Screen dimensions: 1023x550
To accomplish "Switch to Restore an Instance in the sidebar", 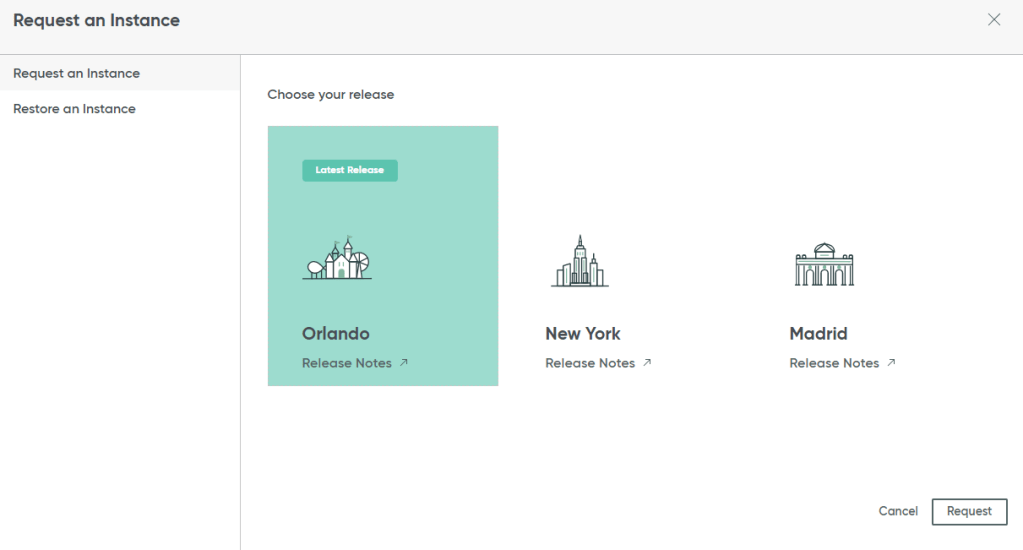I will pos(74,109).
